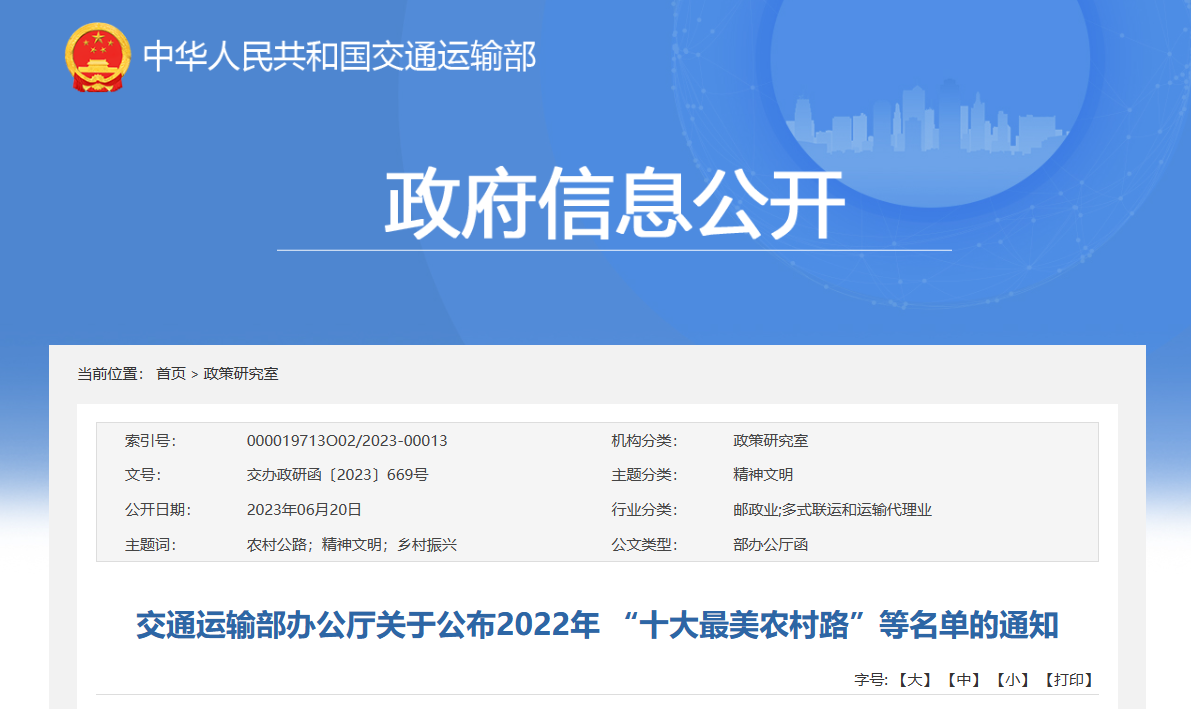Screen dimensions: 1191x709
Task: Click the 当前位置 label
Action: coord(111,374)
